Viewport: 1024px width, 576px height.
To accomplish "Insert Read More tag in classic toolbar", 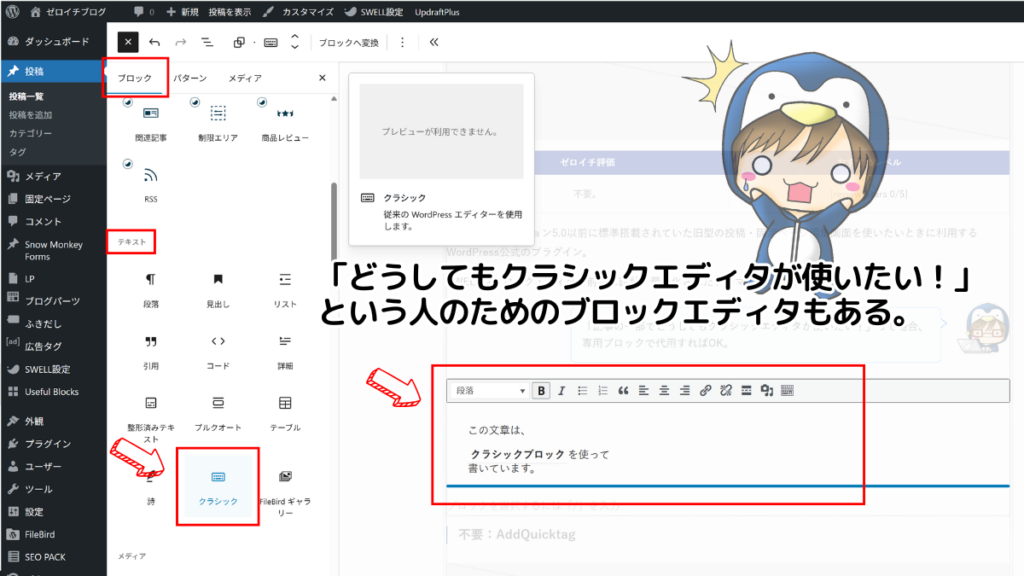I will [x=746, y=391].
